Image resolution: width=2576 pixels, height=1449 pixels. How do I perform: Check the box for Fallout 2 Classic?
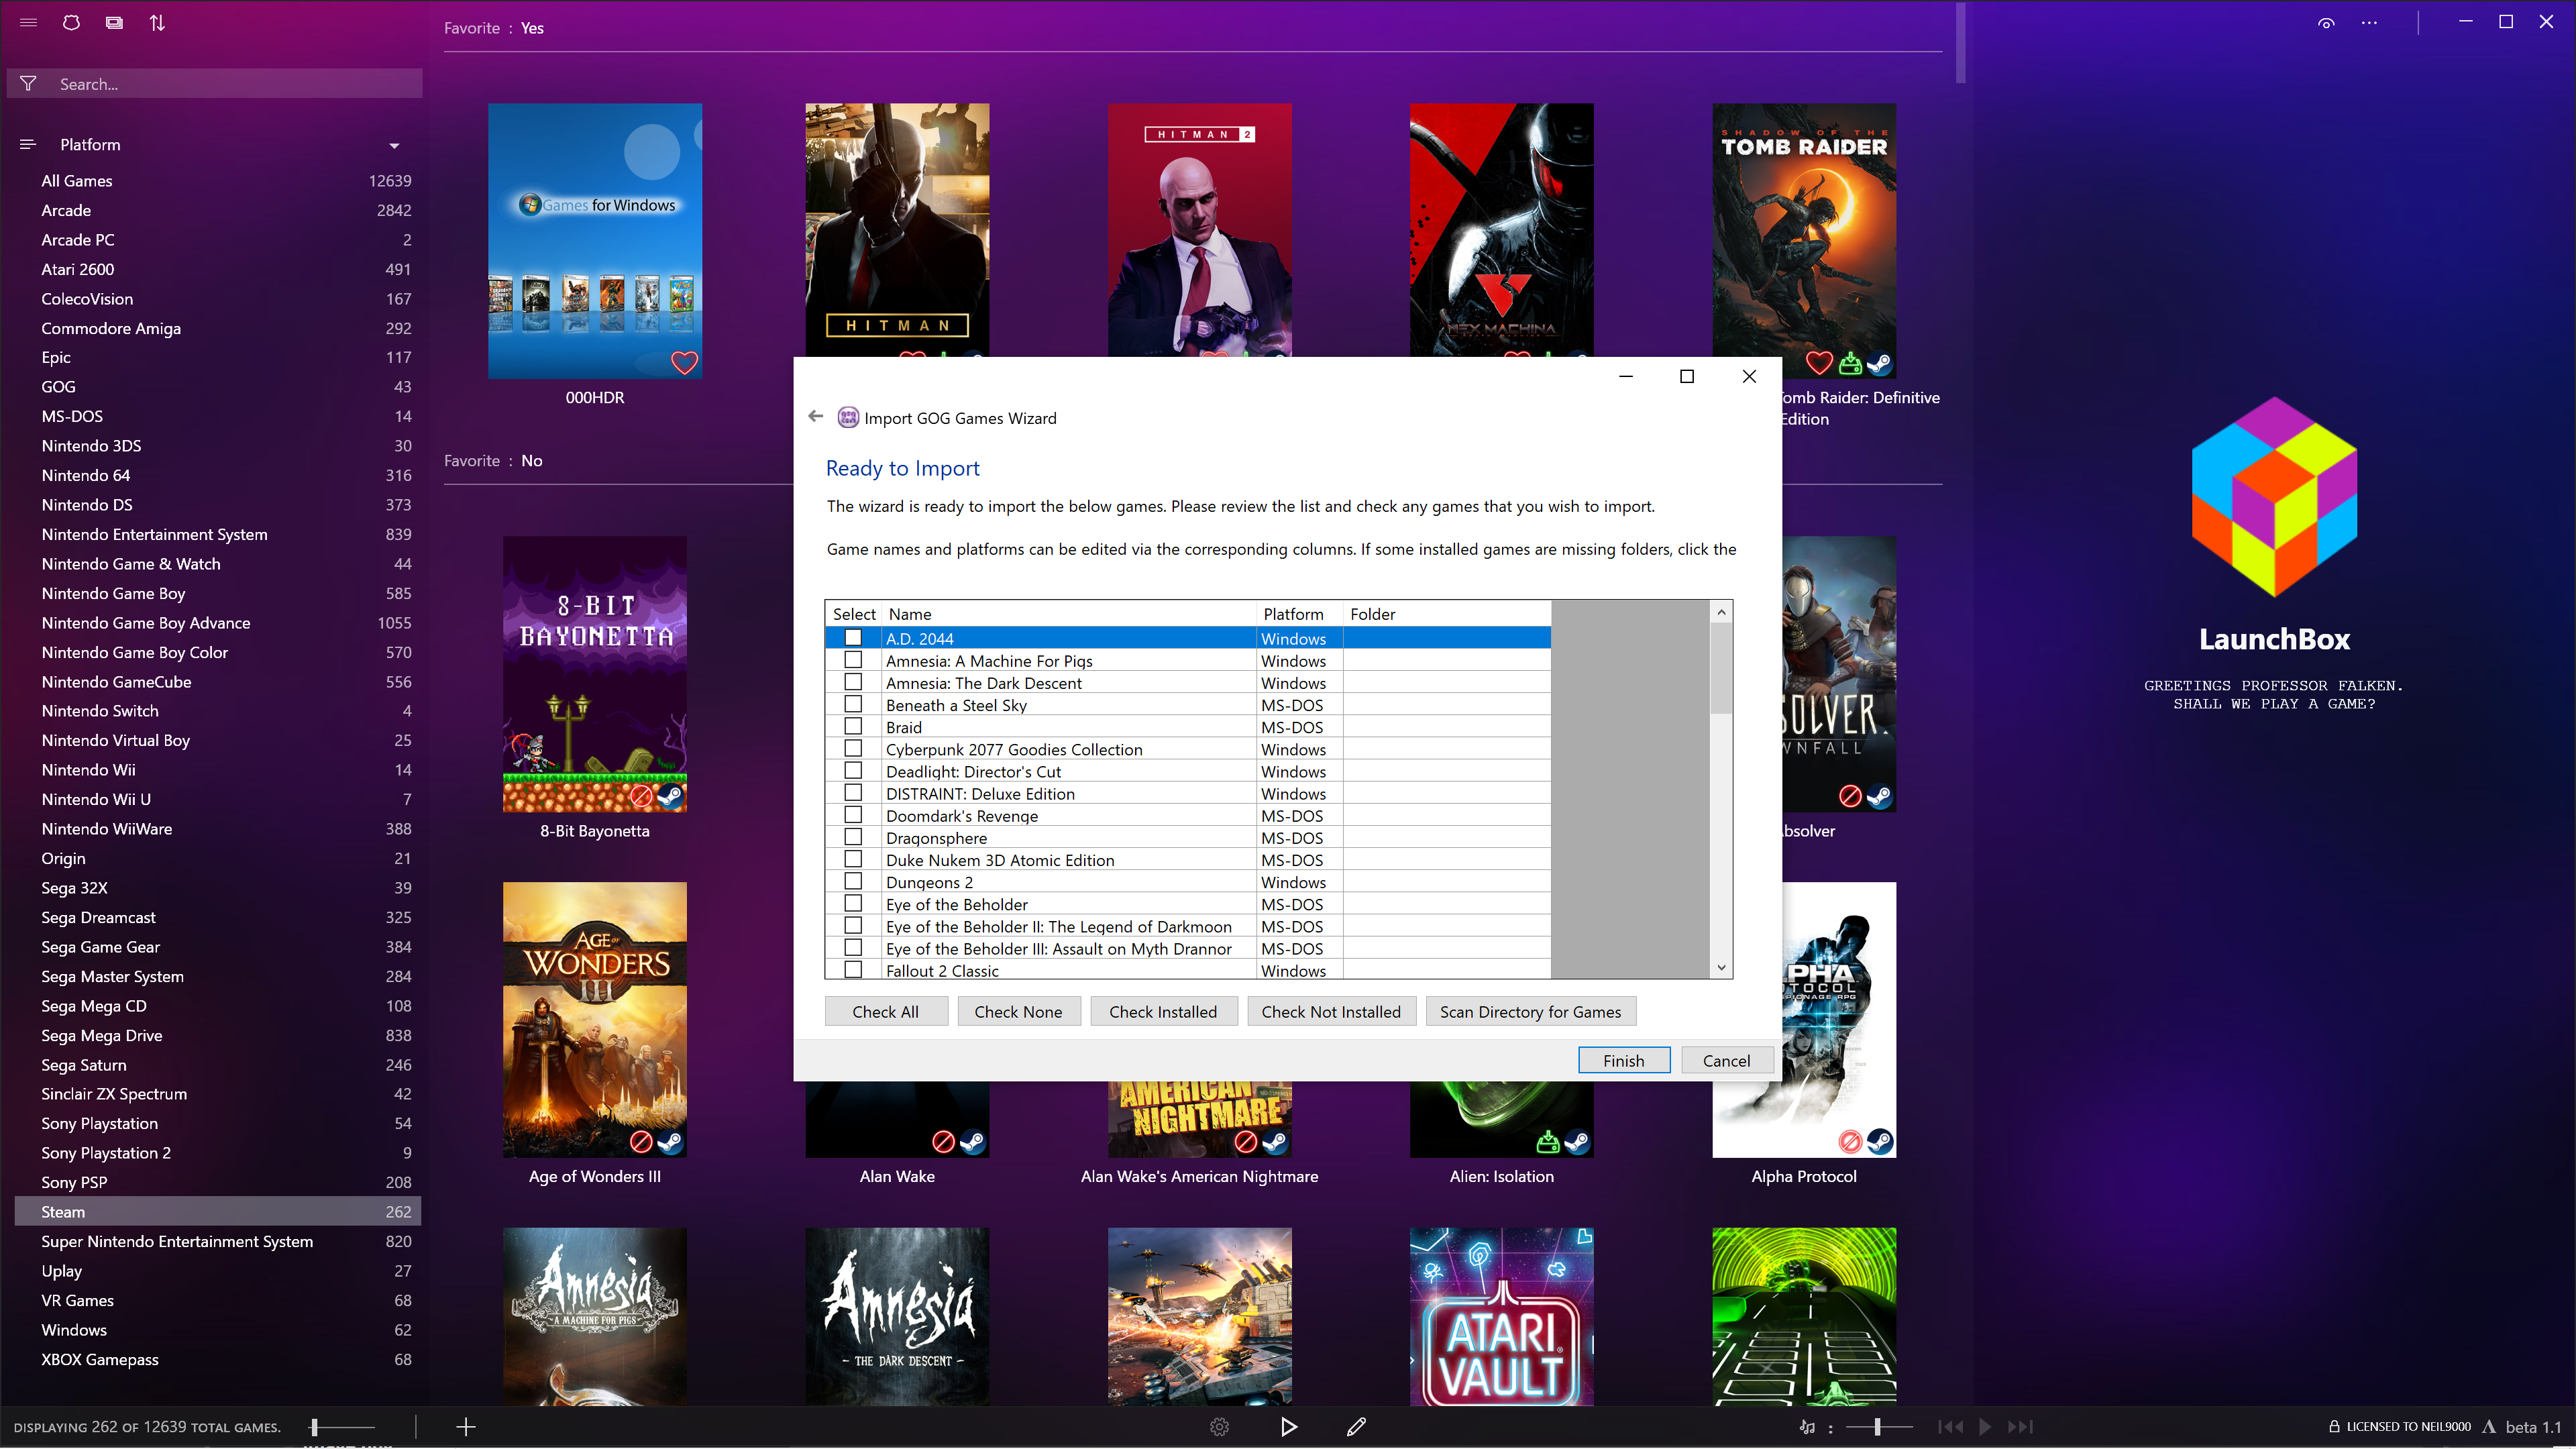point(853,970)
